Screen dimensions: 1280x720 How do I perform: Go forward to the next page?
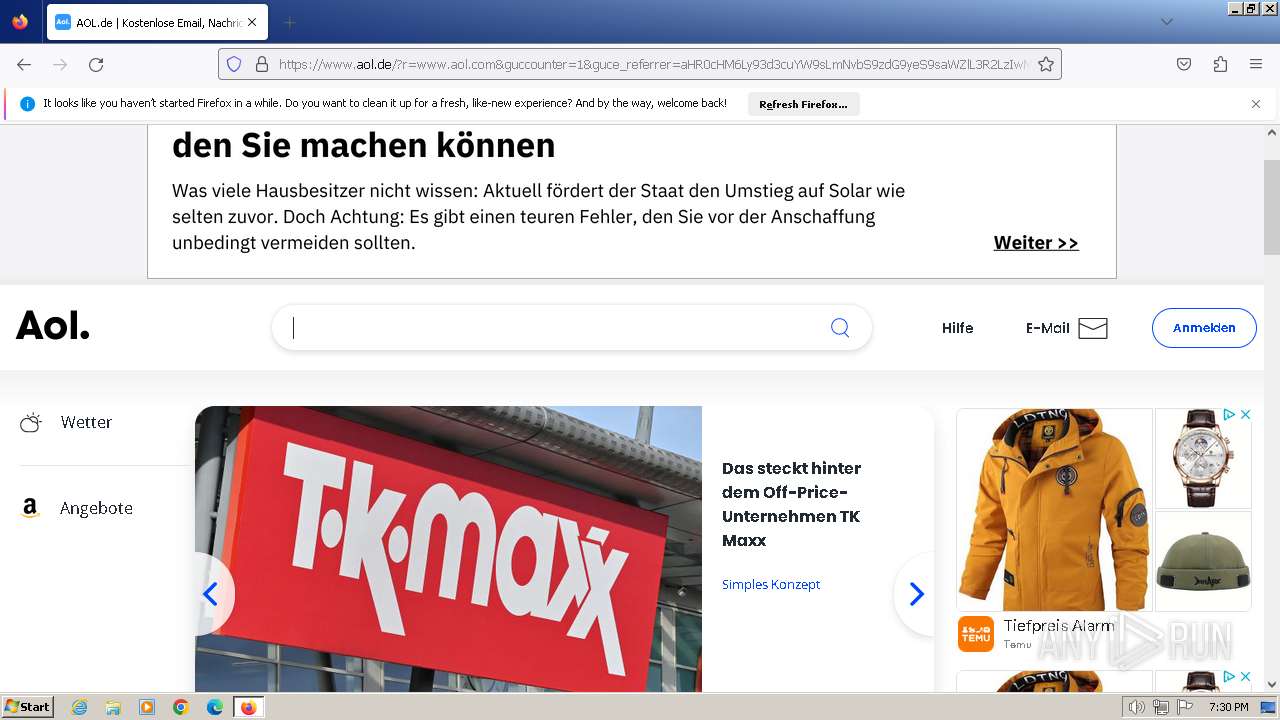pyautogui.click(x=60, y=64)
